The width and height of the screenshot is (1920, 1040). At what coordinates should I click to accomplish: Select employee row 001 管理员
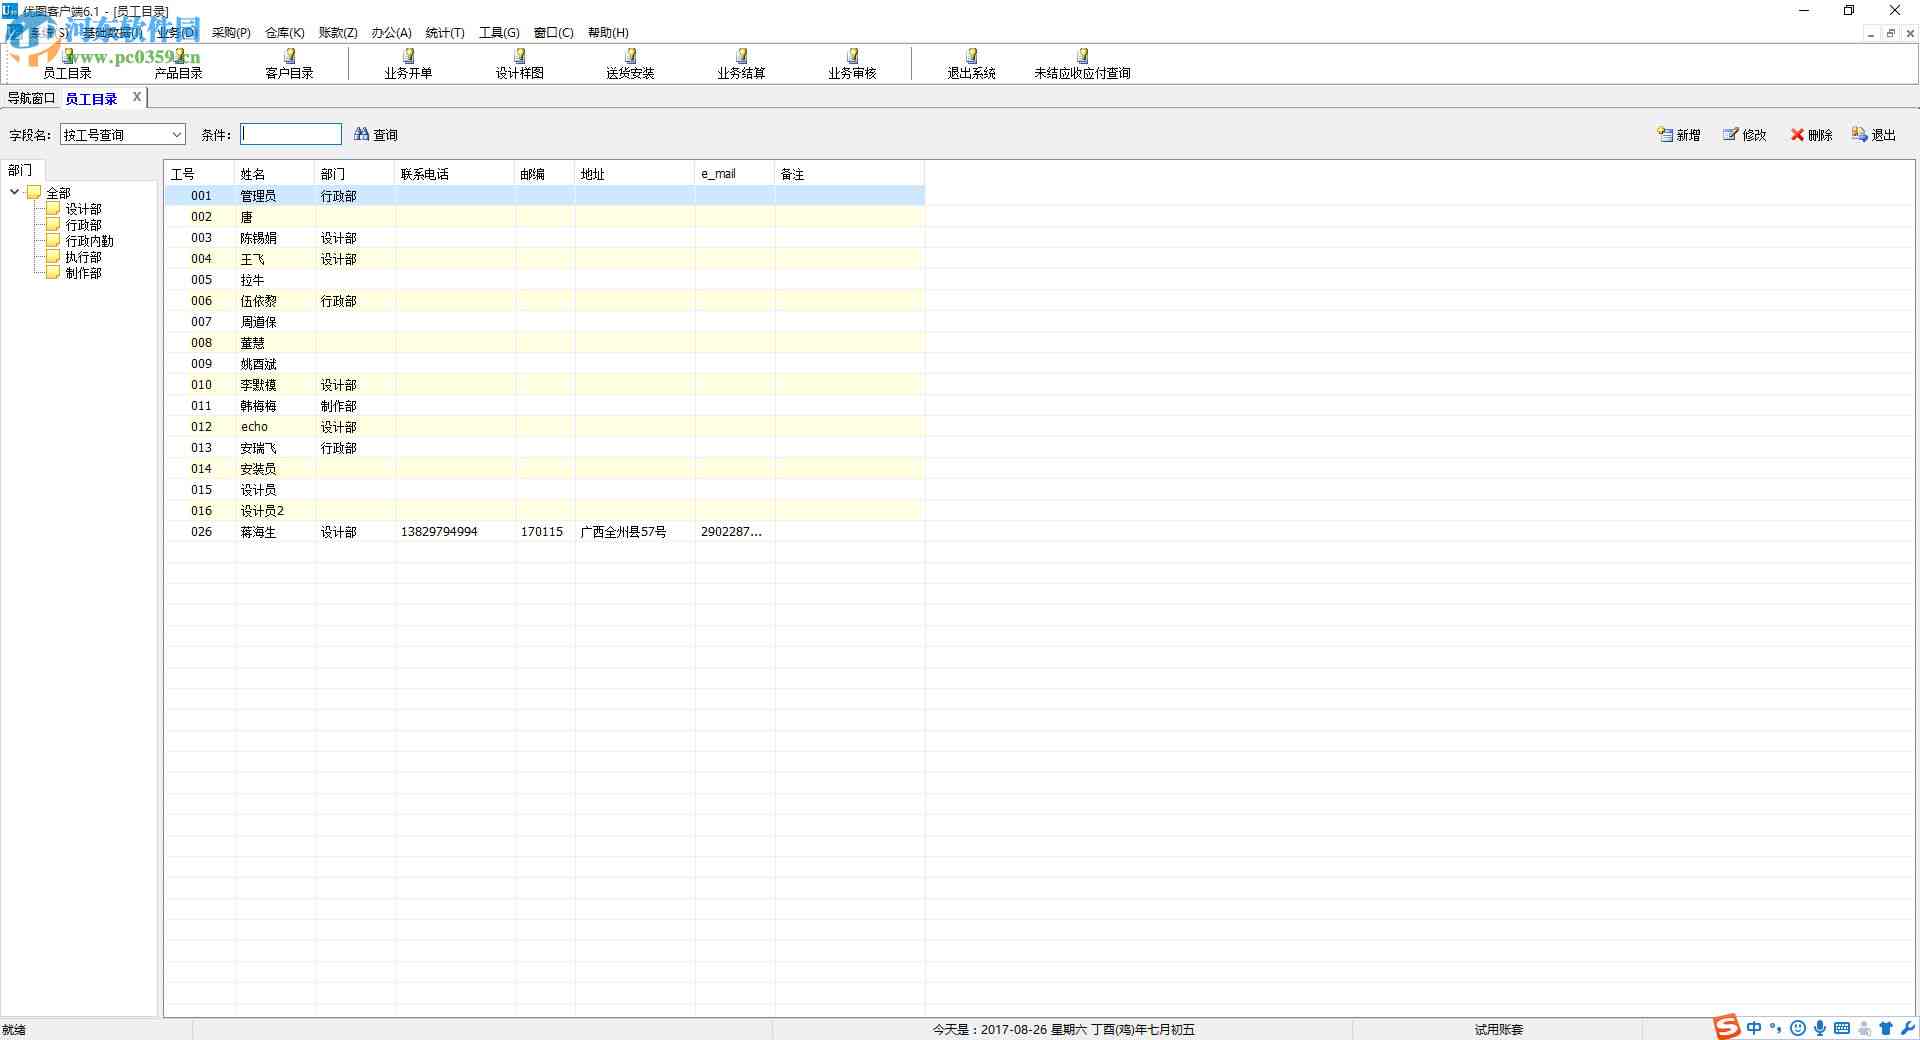[544, 196]
